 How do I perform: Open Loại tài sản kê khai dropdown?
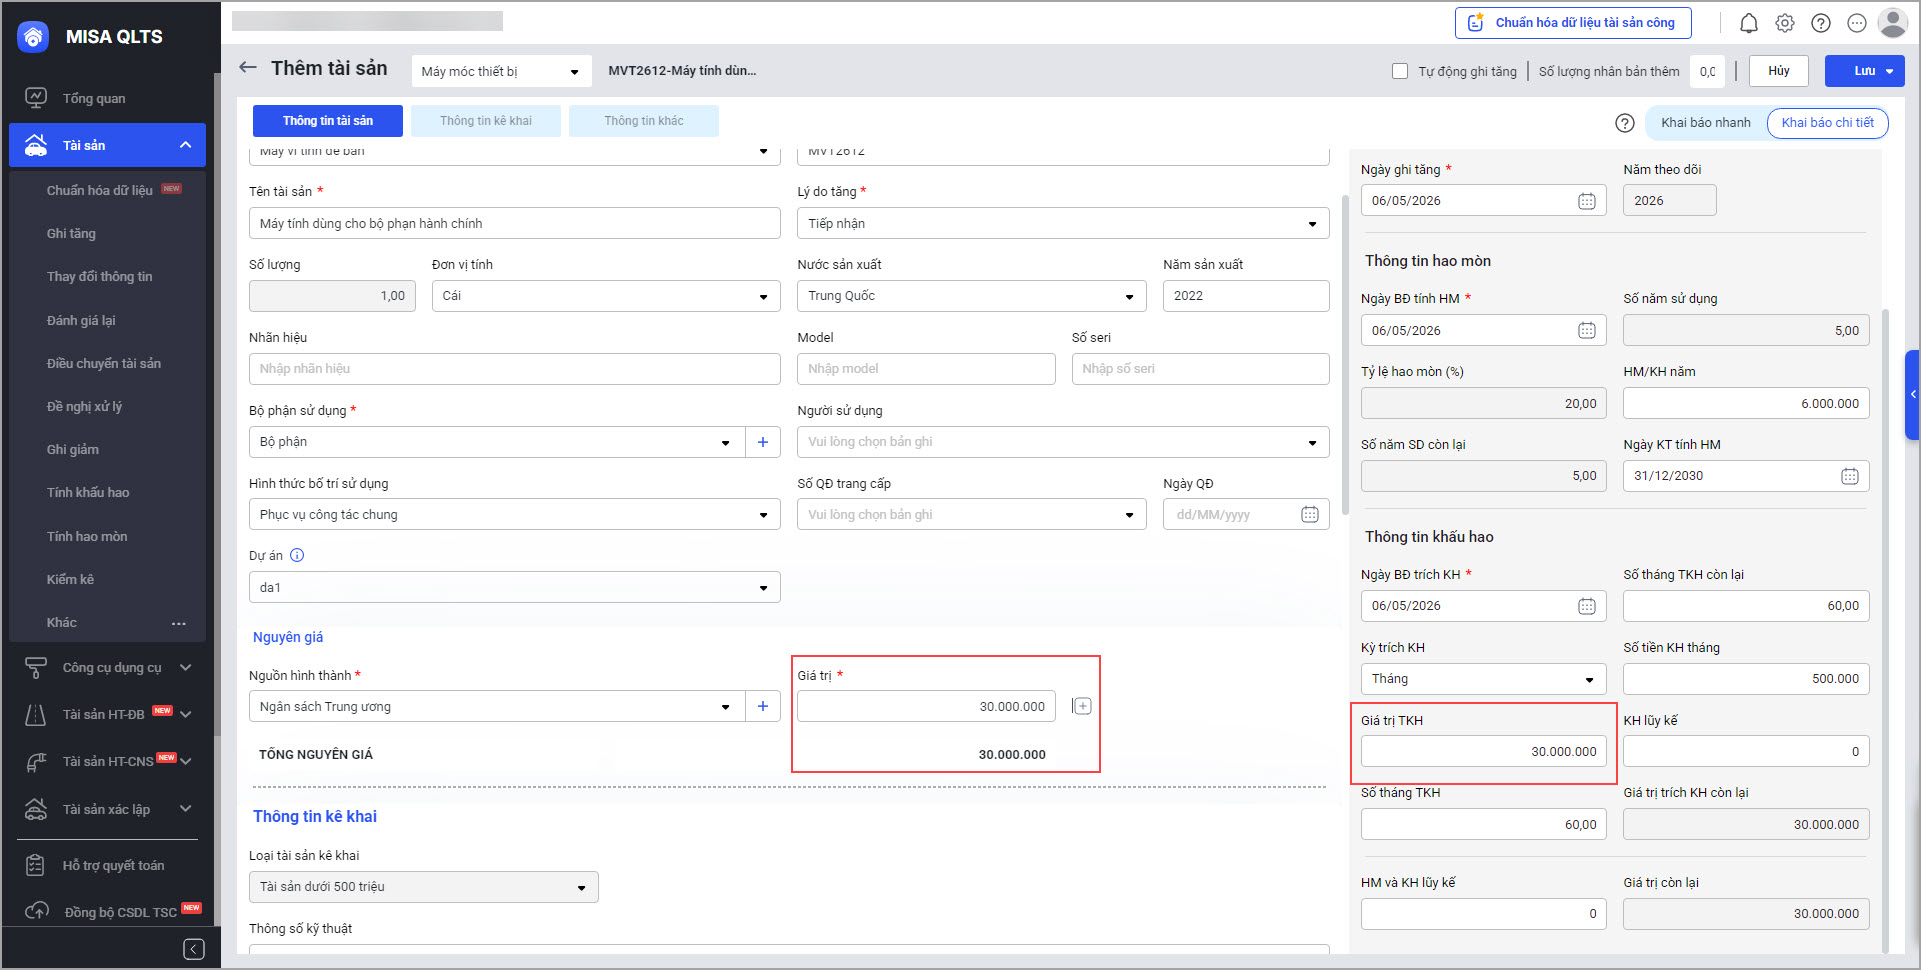[423, 887]
